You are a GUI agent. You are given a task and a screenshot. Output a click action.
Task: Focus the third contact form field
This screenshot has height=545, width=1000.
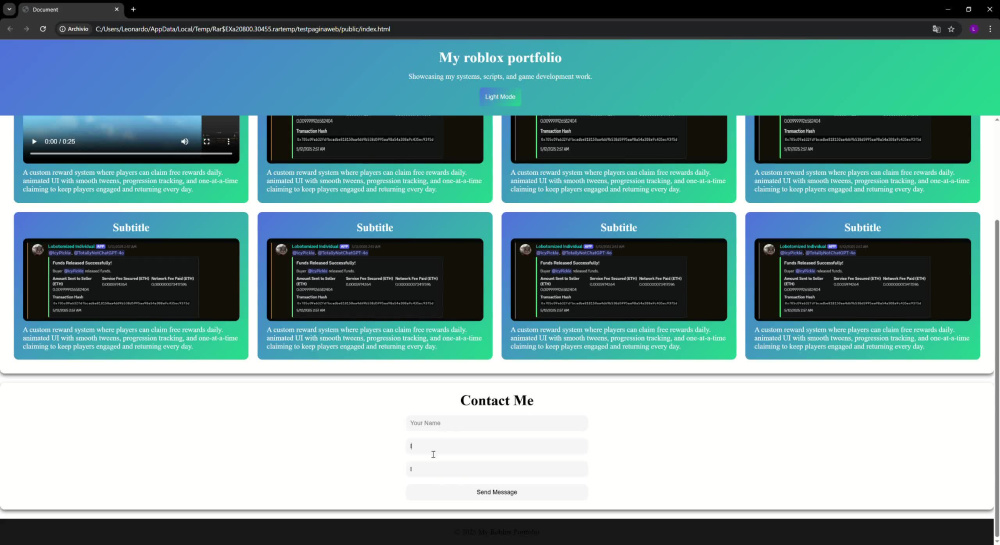[x=497, y=469]
